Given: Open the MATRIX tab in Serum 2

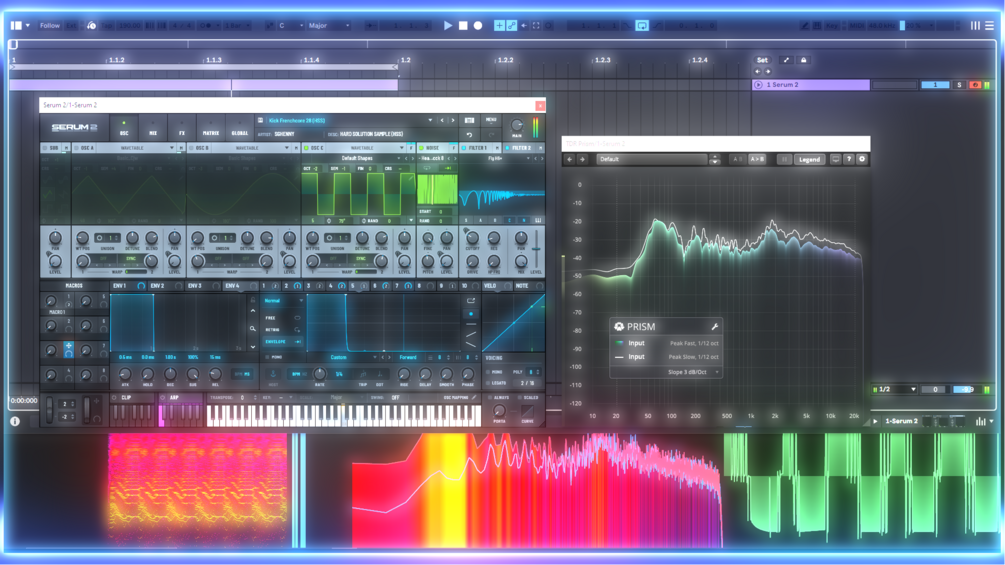Looking at the screenshot, I should click(211, 127).
